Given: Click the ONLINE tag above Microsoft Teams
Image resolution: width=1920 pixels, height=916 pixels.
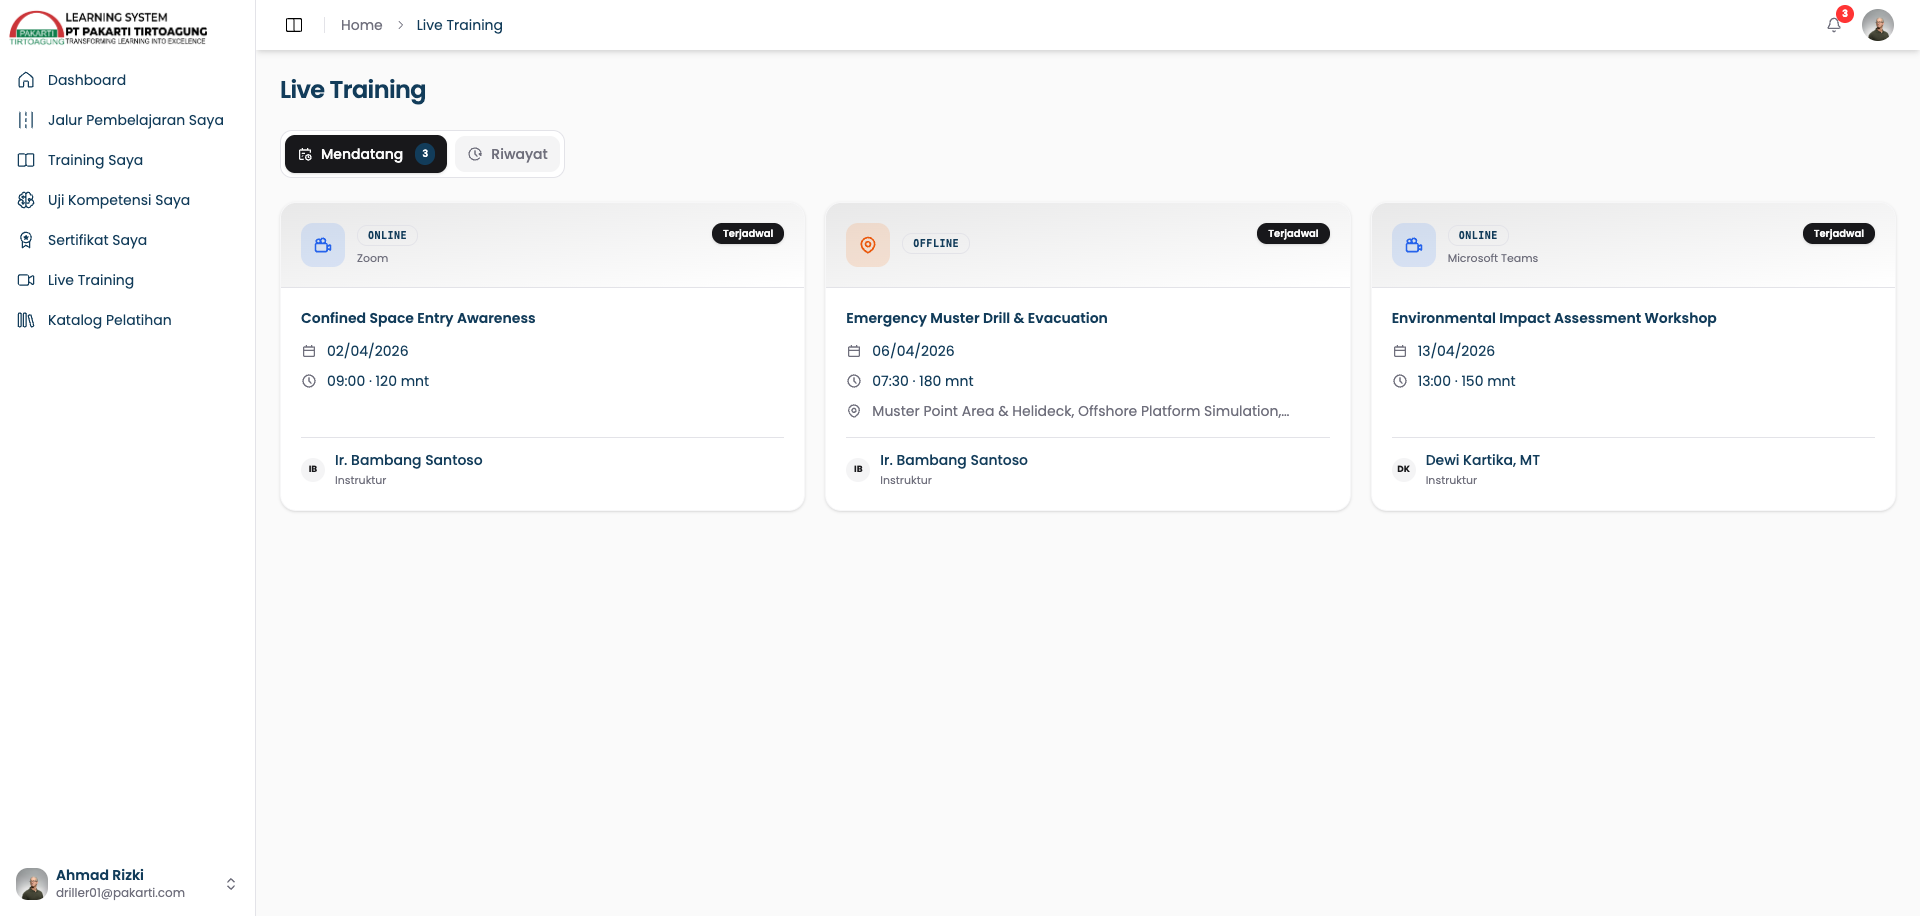Looking at the screenshot, I should point(1478,236).
